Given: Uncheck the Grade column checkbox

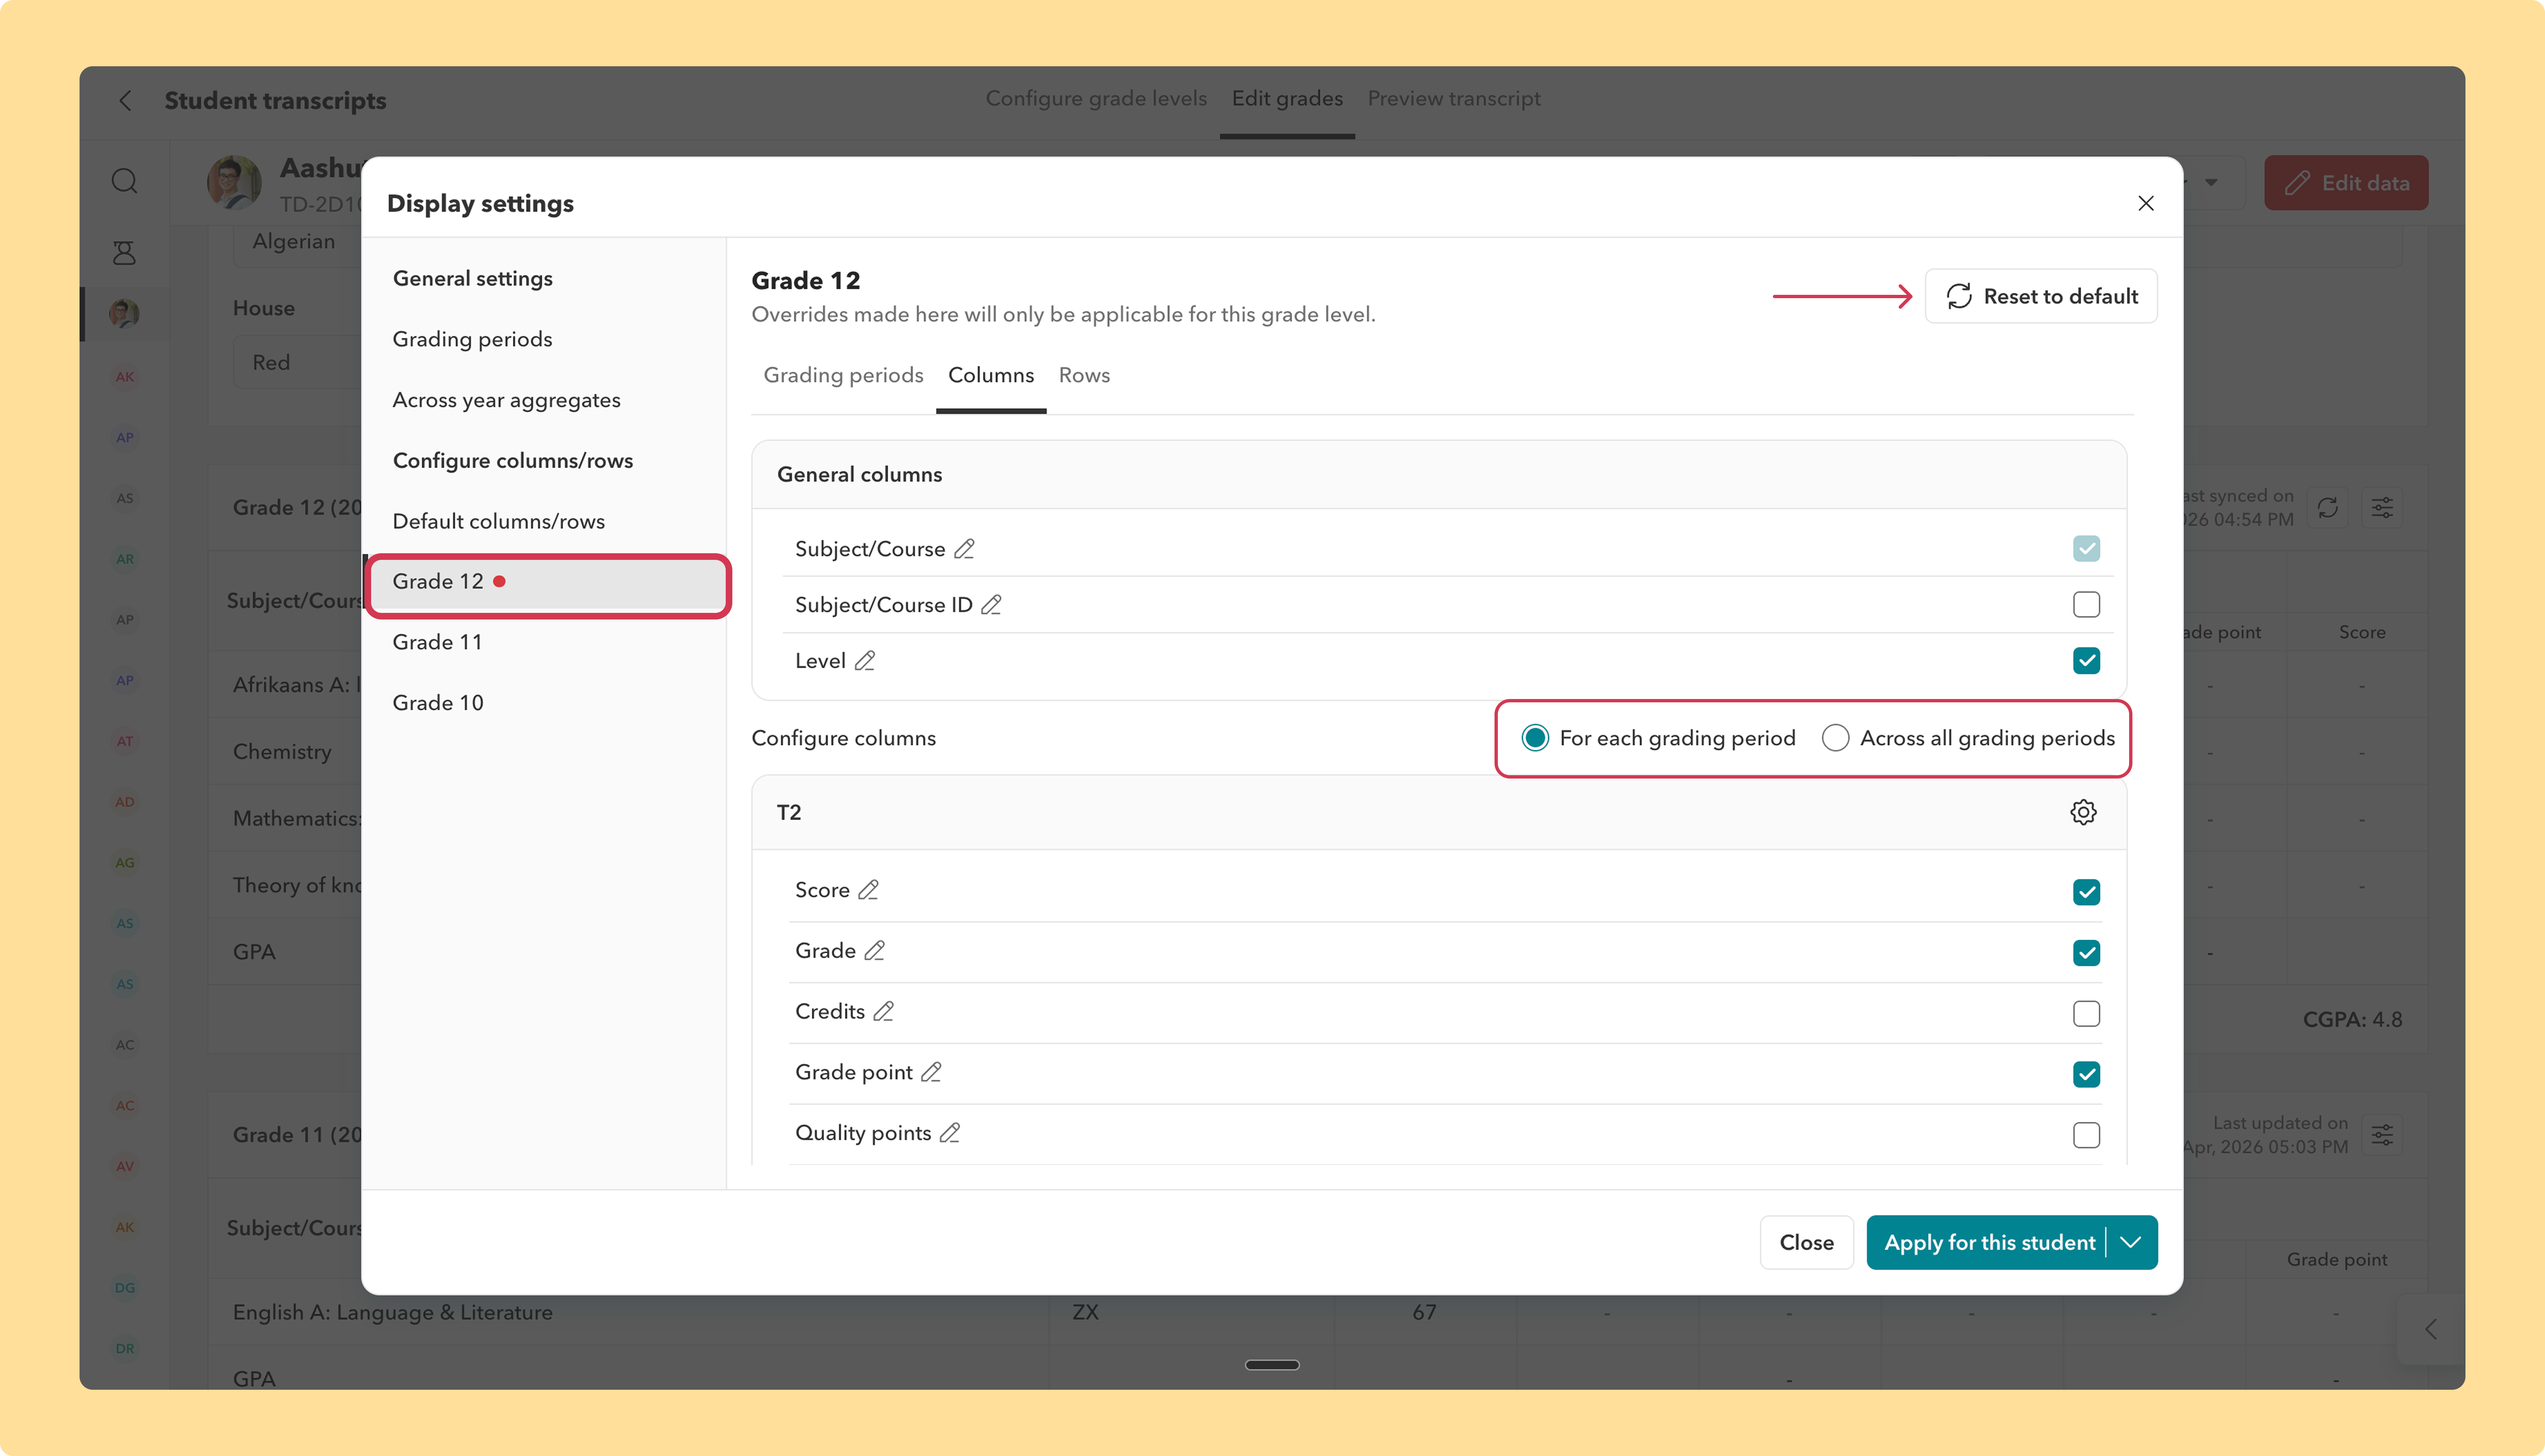Looking at the screenshot, I should [2087, 953].
